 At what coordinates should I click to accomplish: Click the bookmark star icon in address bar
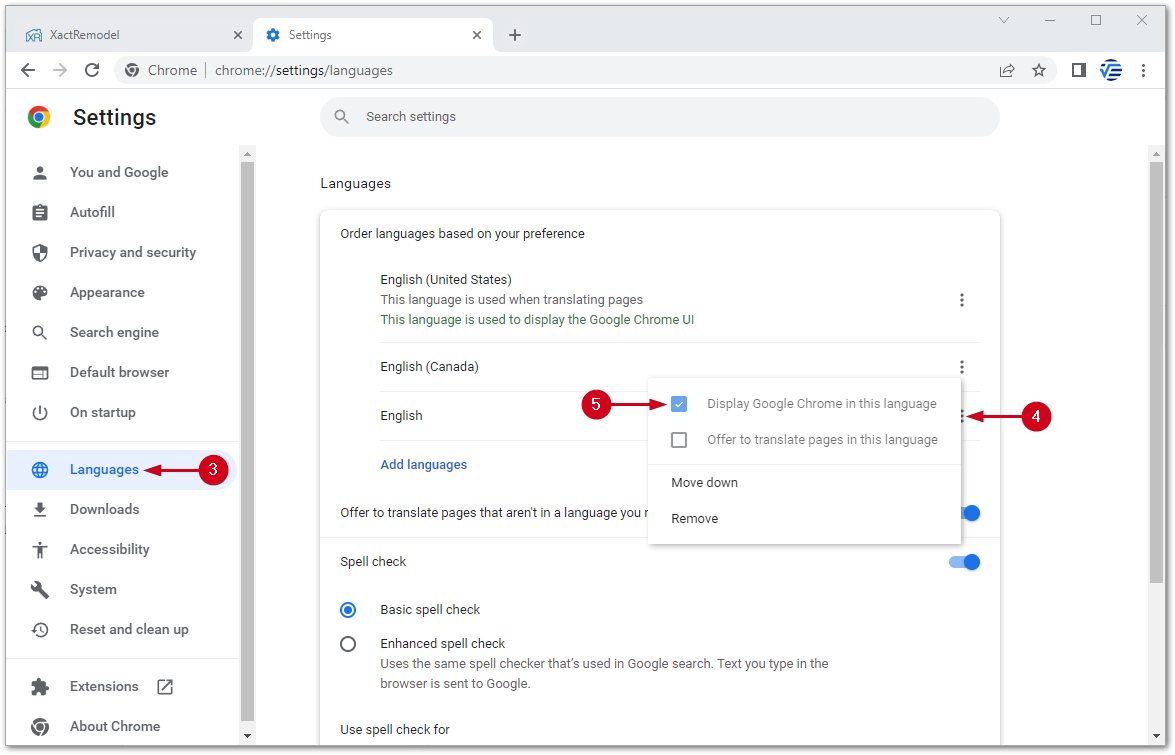tap(1039, 70)
